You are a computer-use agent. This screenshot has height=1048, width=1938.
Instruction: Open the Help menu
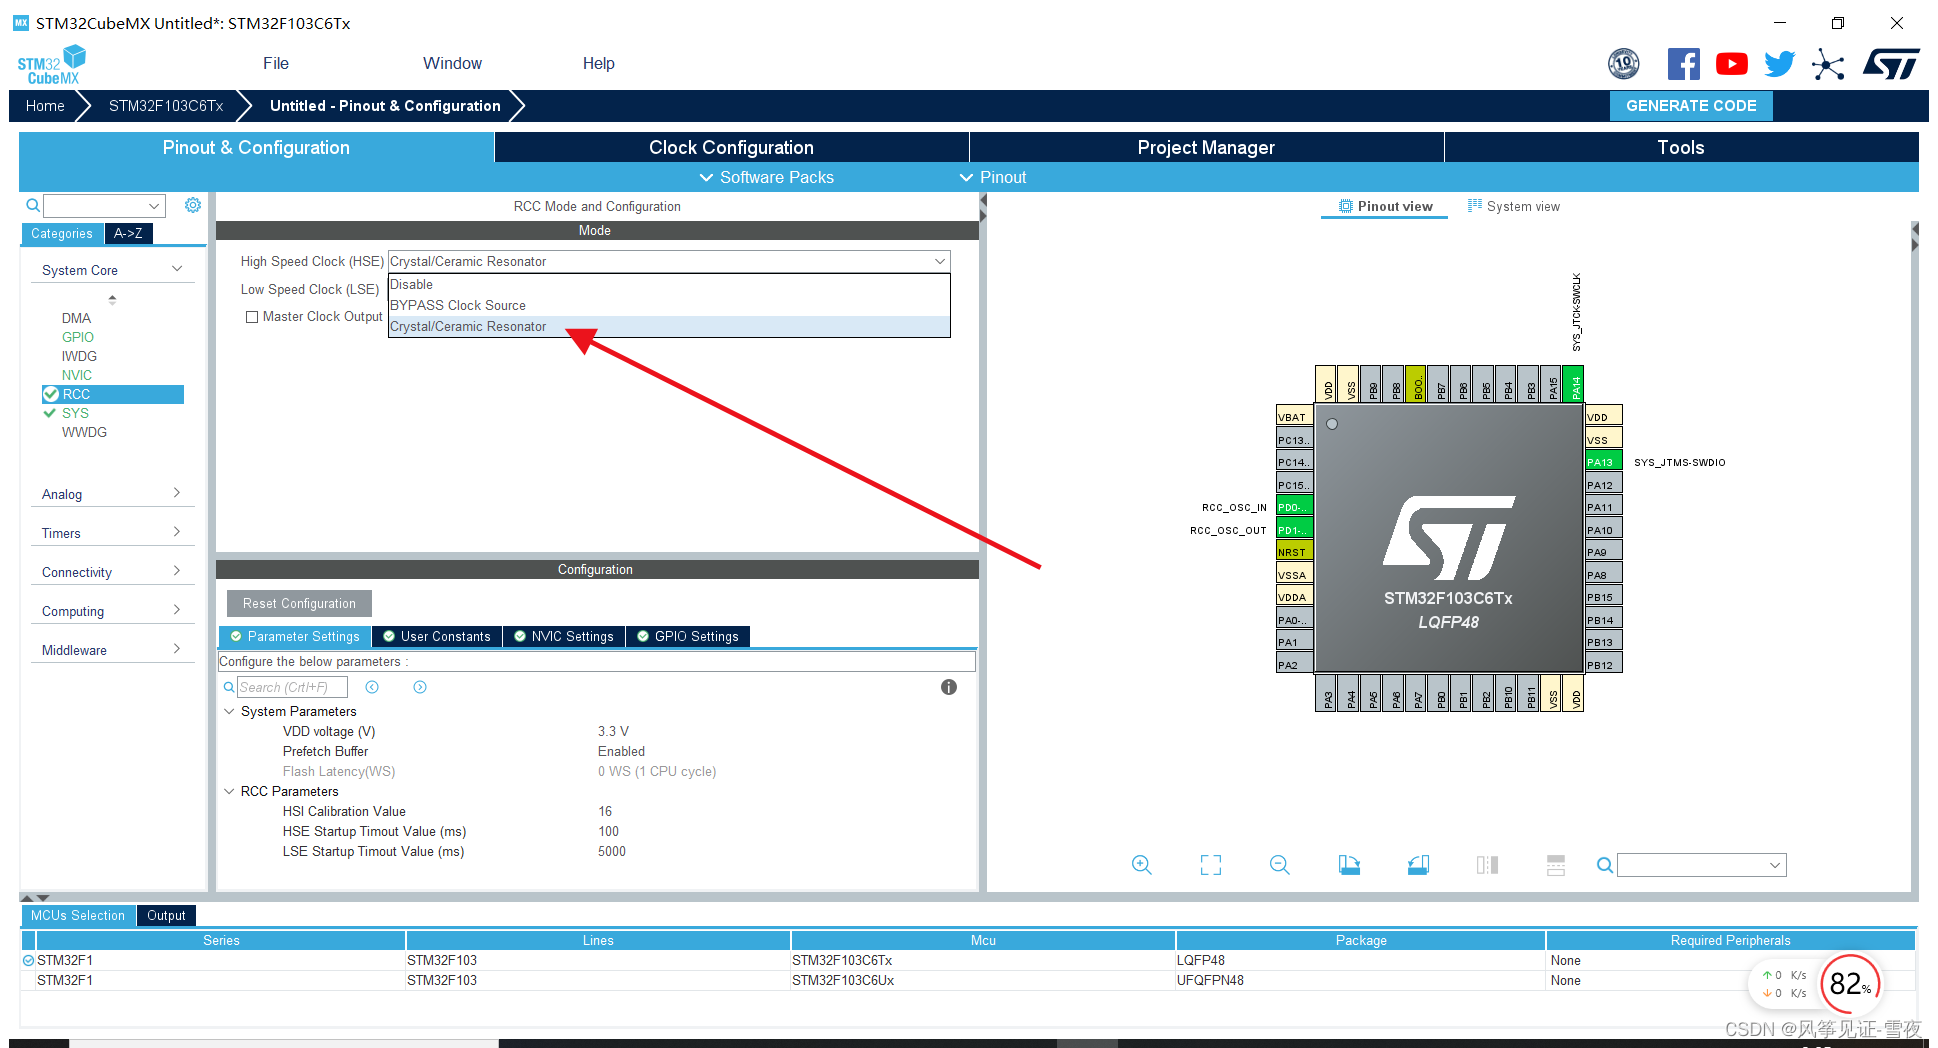(598, 63)
